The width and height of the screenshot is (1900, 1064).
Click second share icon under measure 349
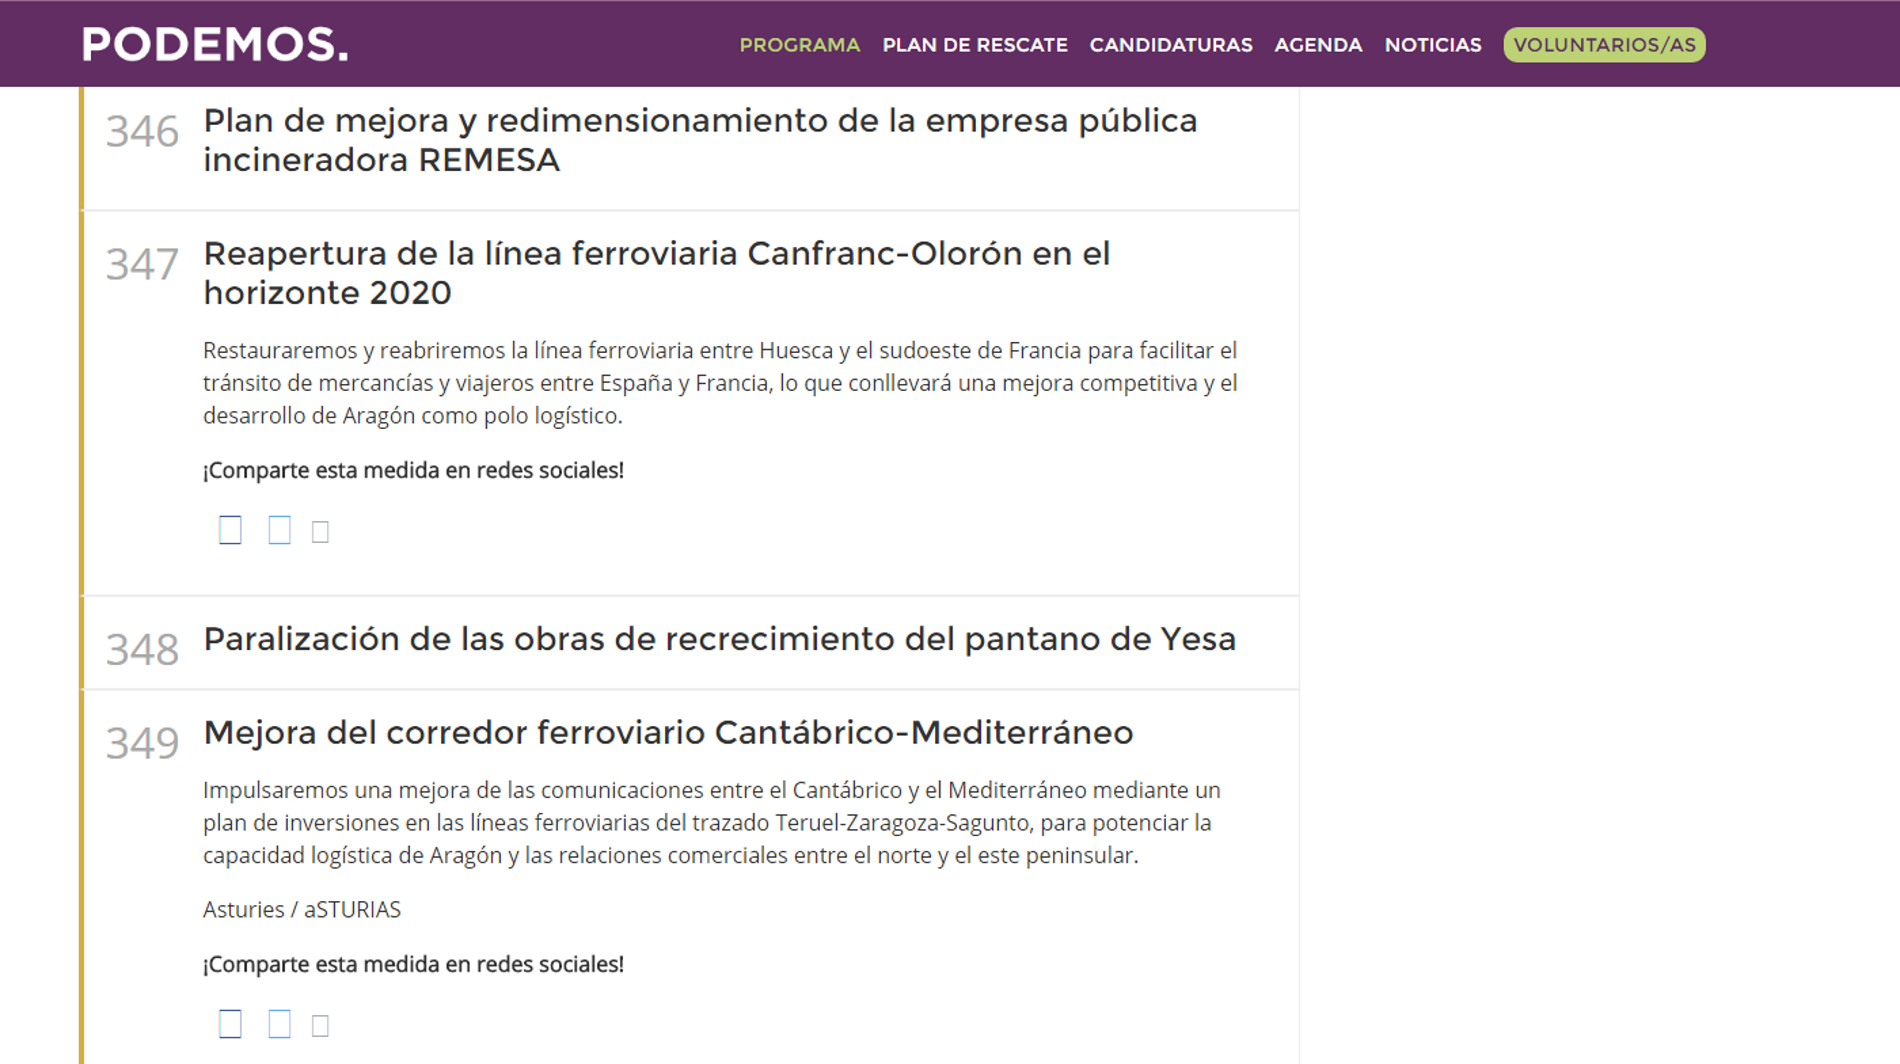pyautogui.click(x=279, y=1024)
